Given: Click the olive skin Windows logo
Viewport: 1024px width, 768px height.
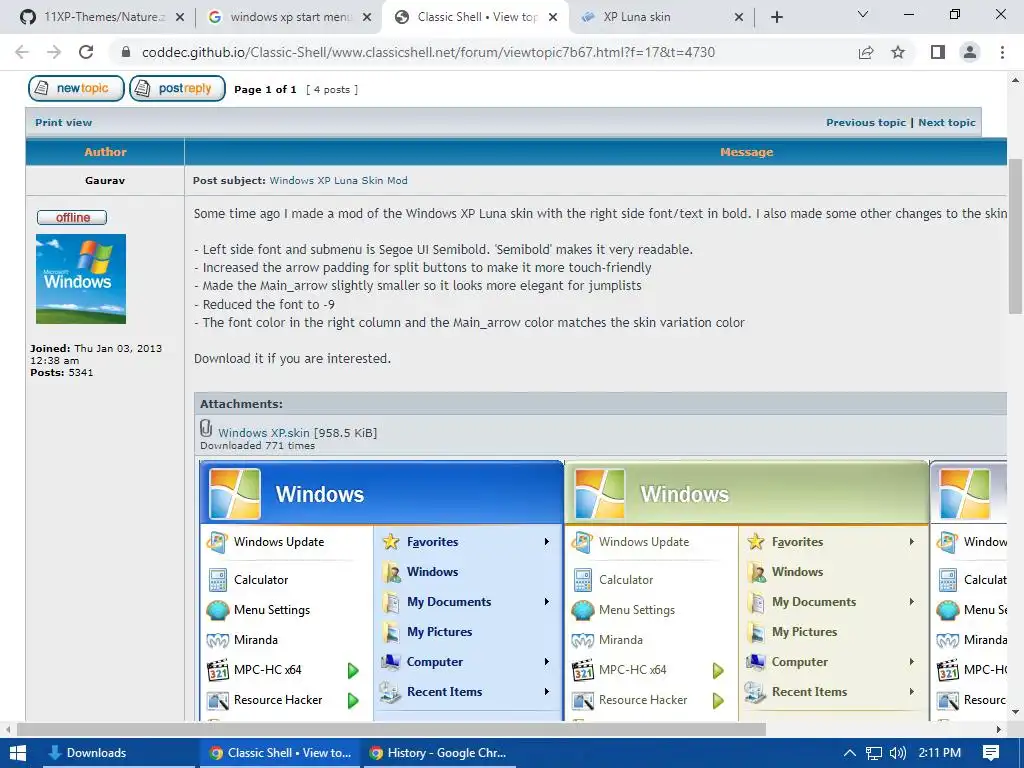Looking at the screenshot, I should click(x=600, y=494).
